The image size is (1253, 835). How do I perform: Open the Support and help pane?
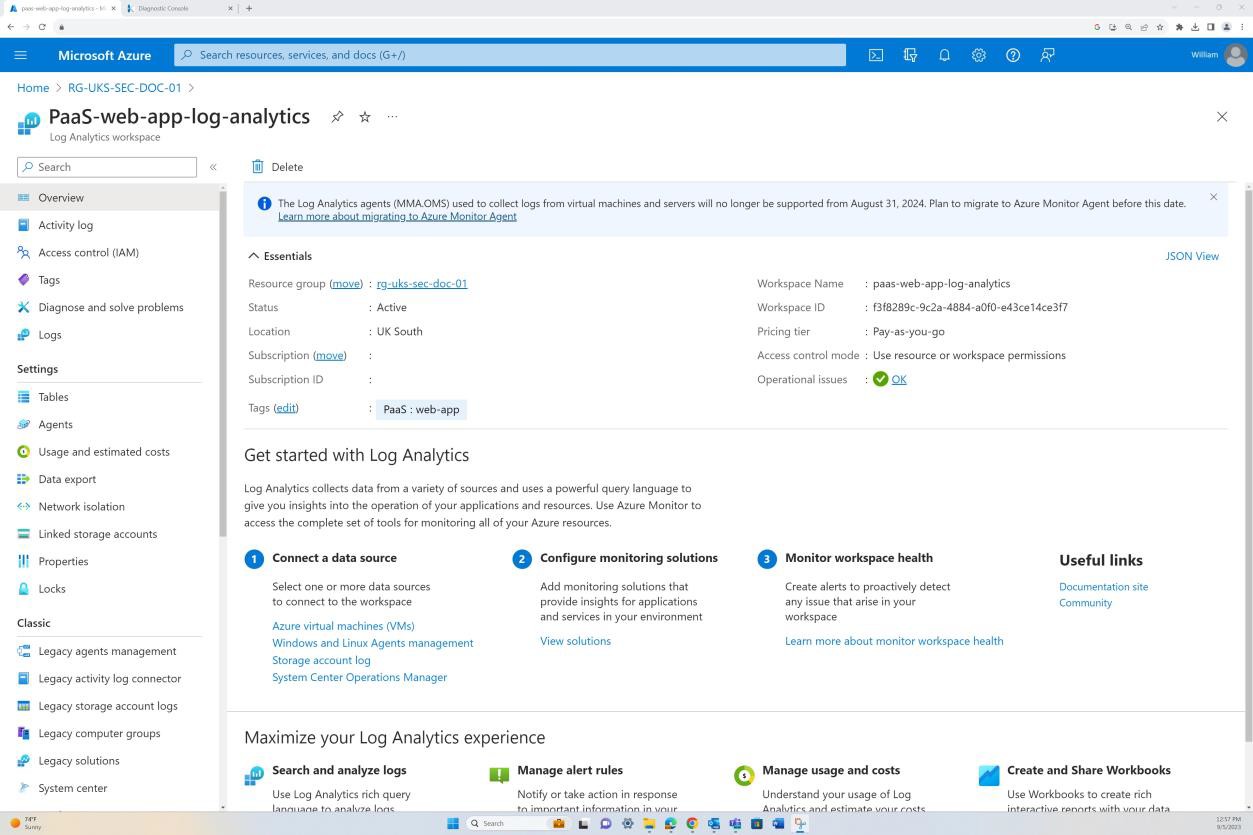[1012, 55]
